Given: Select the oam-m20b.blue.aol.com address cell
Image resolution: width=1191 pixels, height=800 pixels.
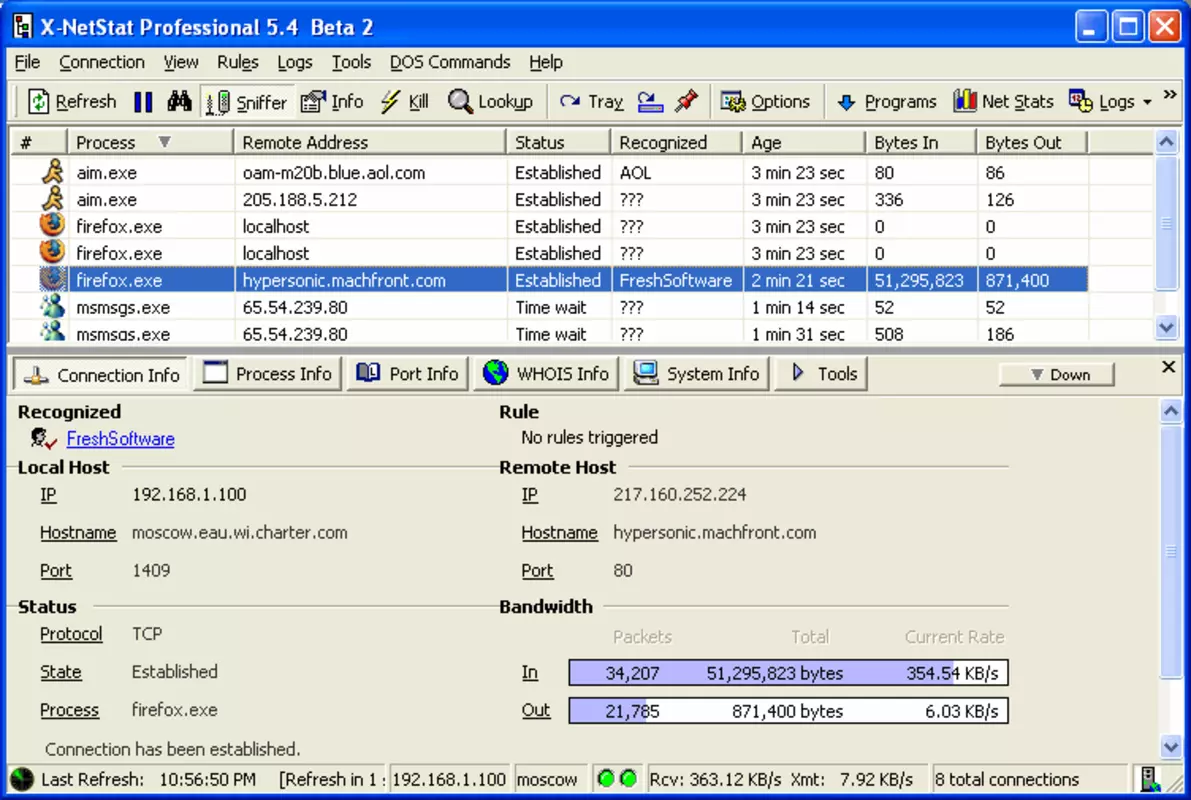Looking at the screenshot, I should (371, 172).
